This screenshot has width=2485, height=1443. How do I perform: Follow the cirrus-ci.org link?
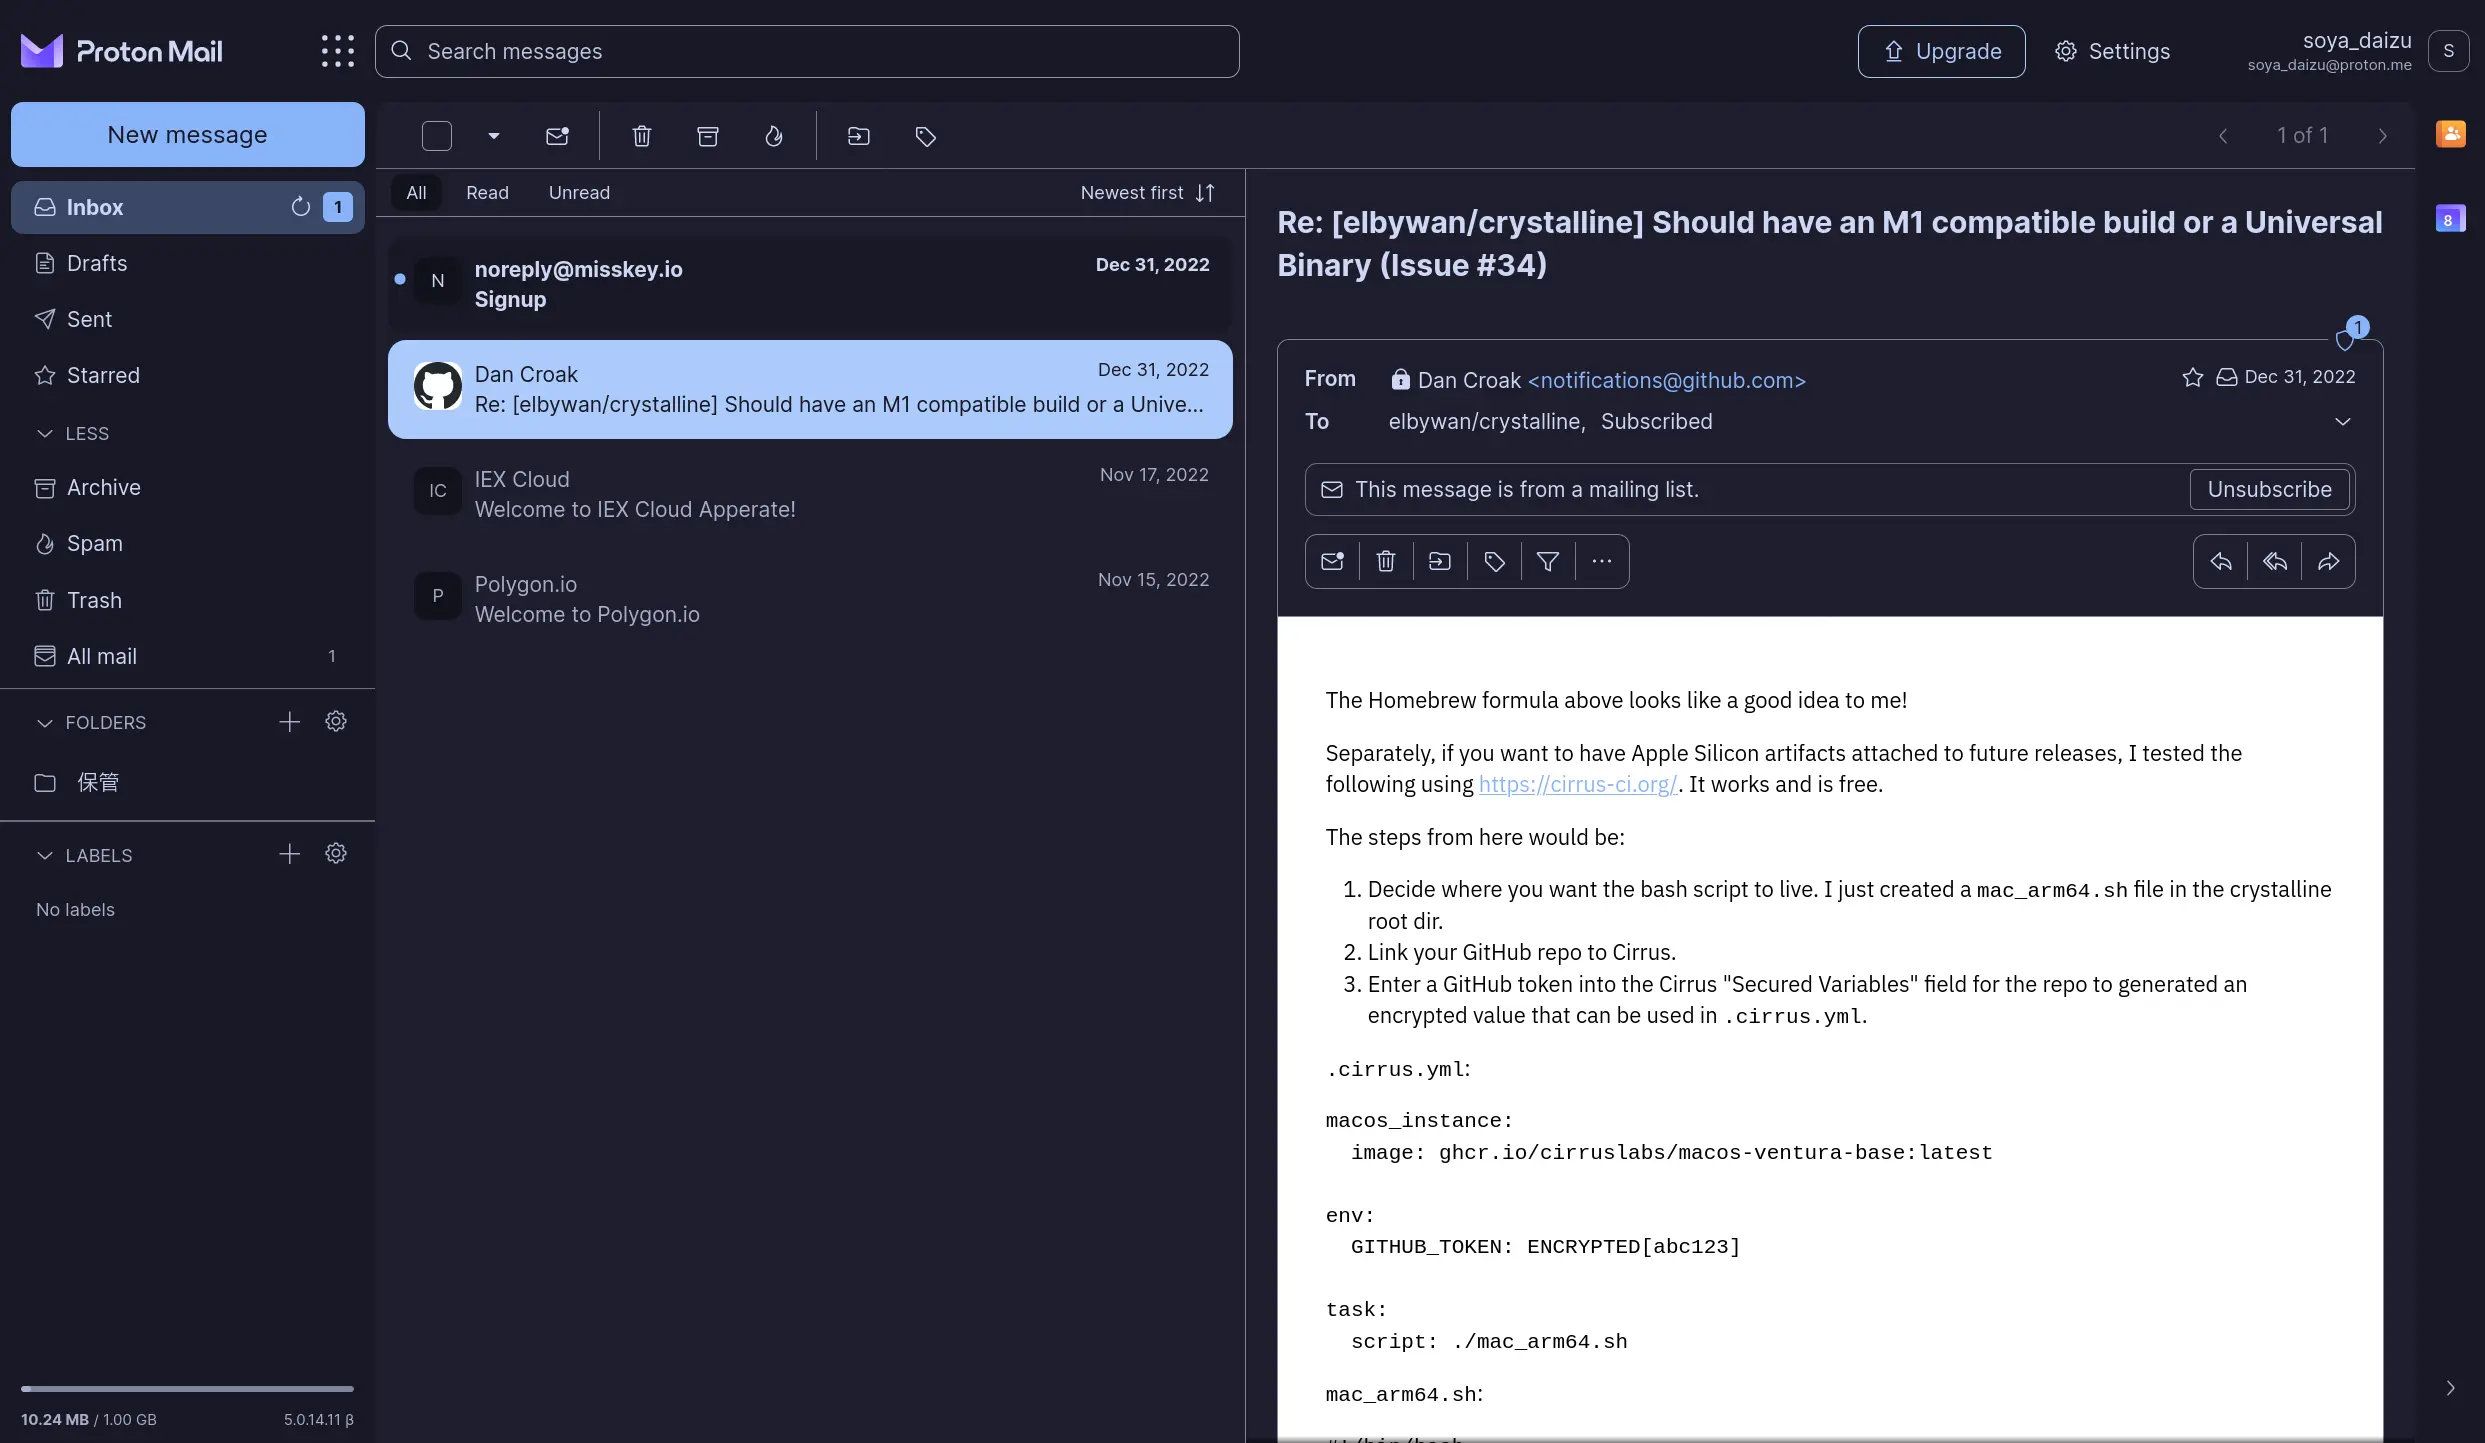coord(1578,784)
